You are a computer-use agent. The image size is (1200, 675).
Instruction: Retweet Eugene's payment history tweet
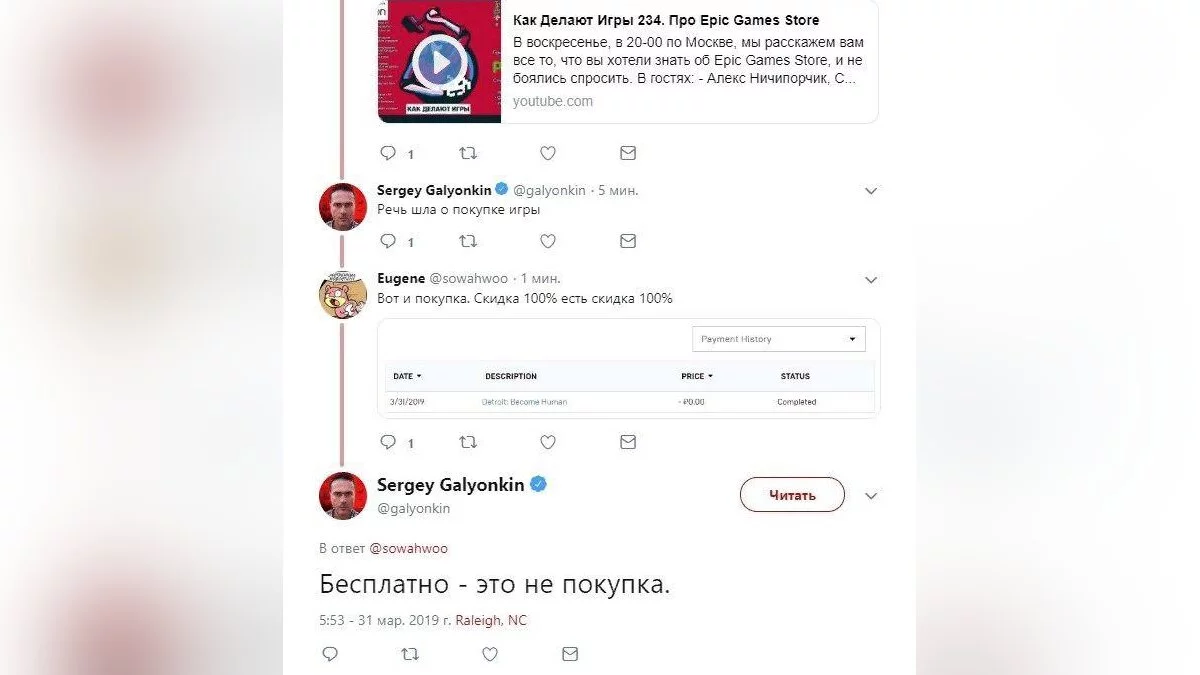pos(467,441)
